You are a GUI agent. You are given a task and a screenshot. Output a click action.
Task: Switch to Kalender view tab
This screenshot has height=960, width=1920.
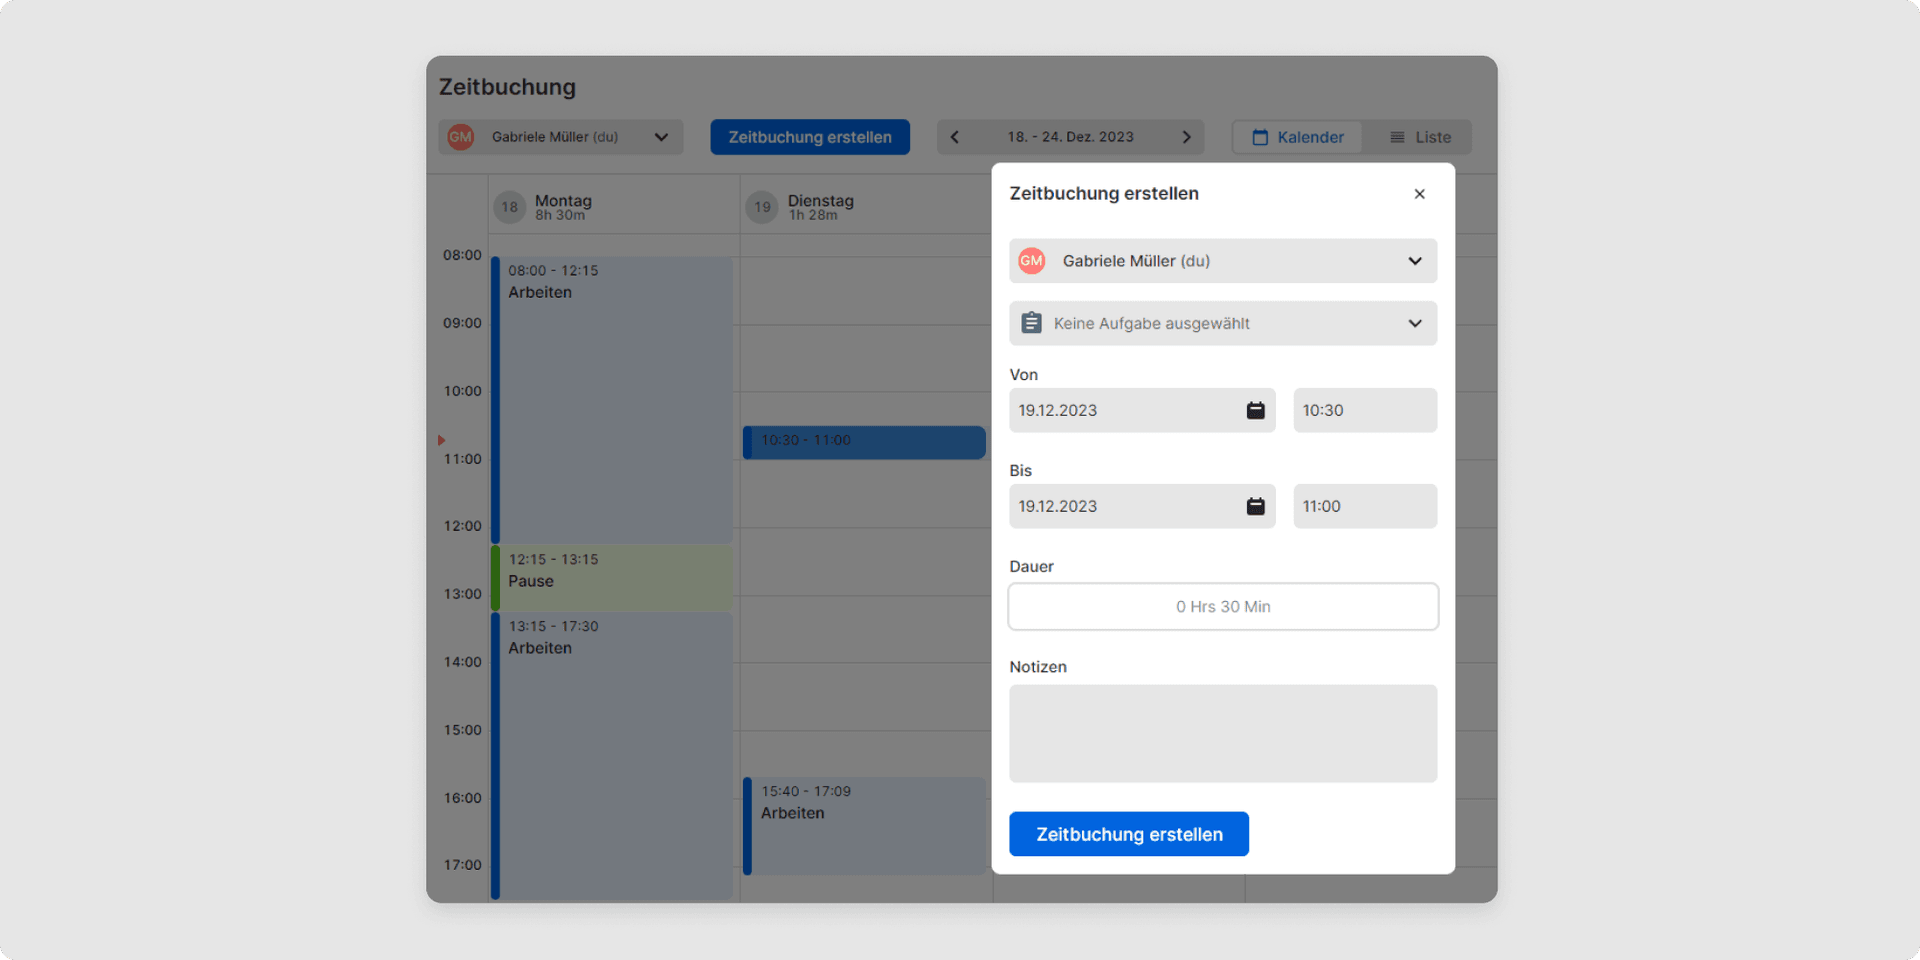pyautogui.click(x=1298, y=137)
